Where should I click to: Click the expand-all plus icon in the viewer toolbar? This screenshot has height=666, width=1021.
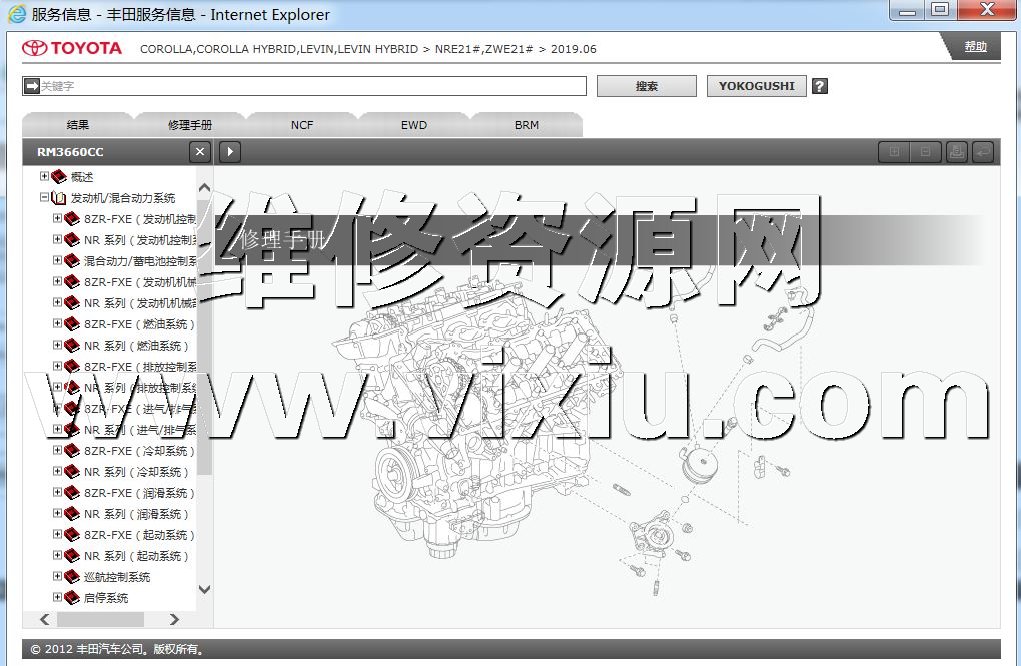pos(894,152)
